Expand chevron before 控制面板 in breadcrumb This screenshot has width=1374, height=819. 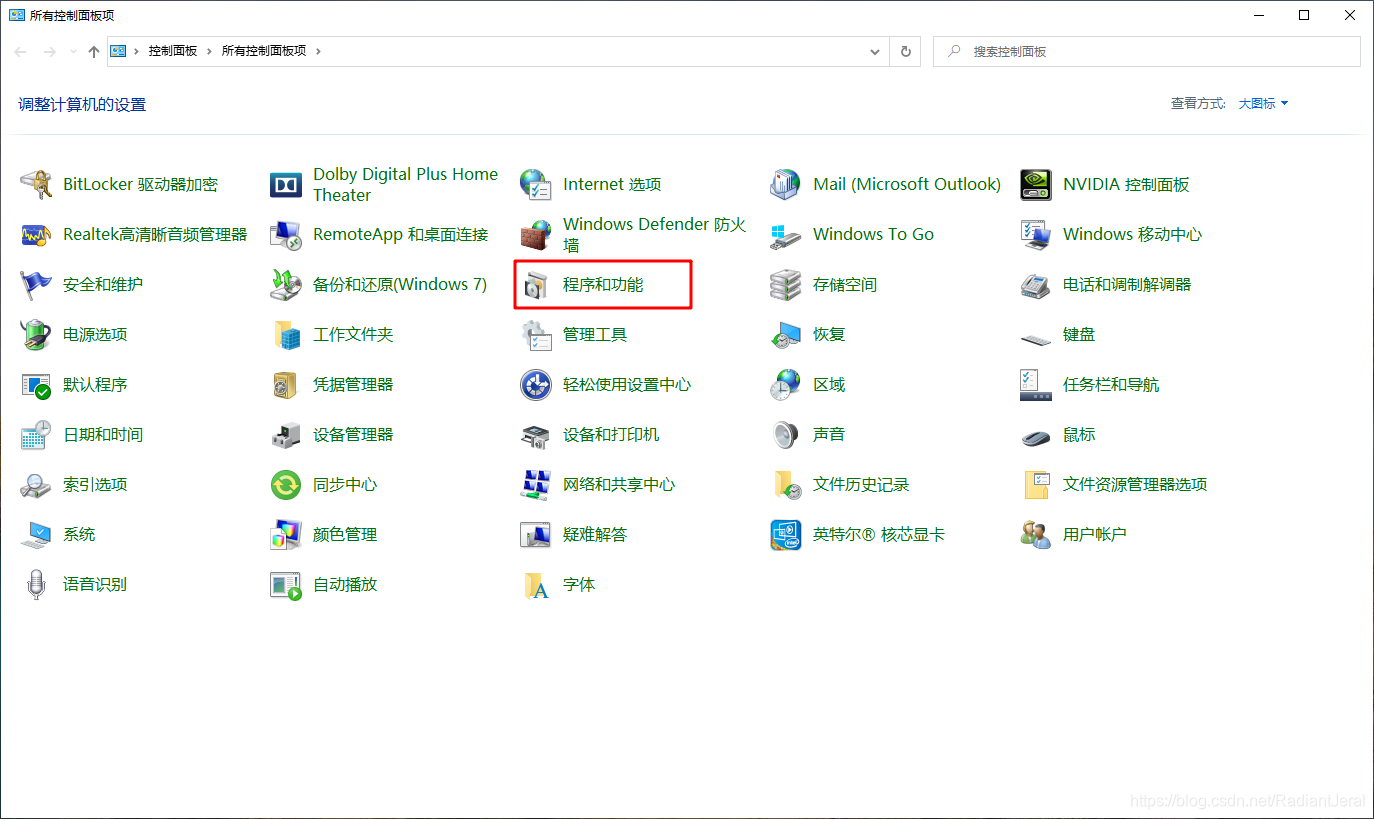(x=136, y=51)
